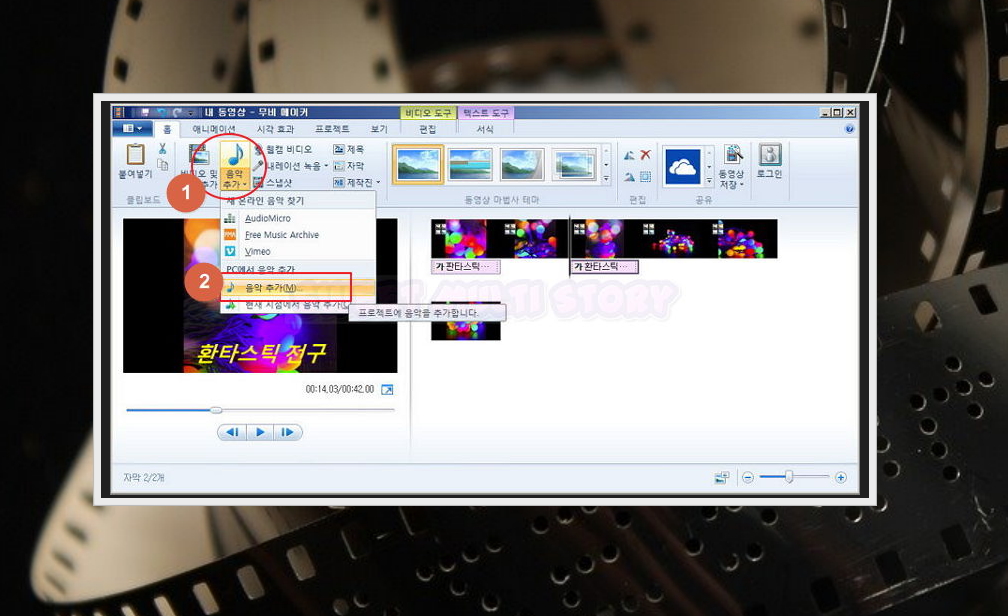
Task: Click the Play button under preview
Action: [x=260, y=432]
